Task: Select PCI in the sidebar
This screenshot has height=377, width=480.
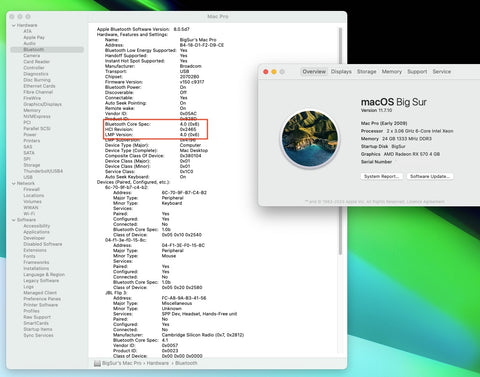Action: click(x=27, y=122)
